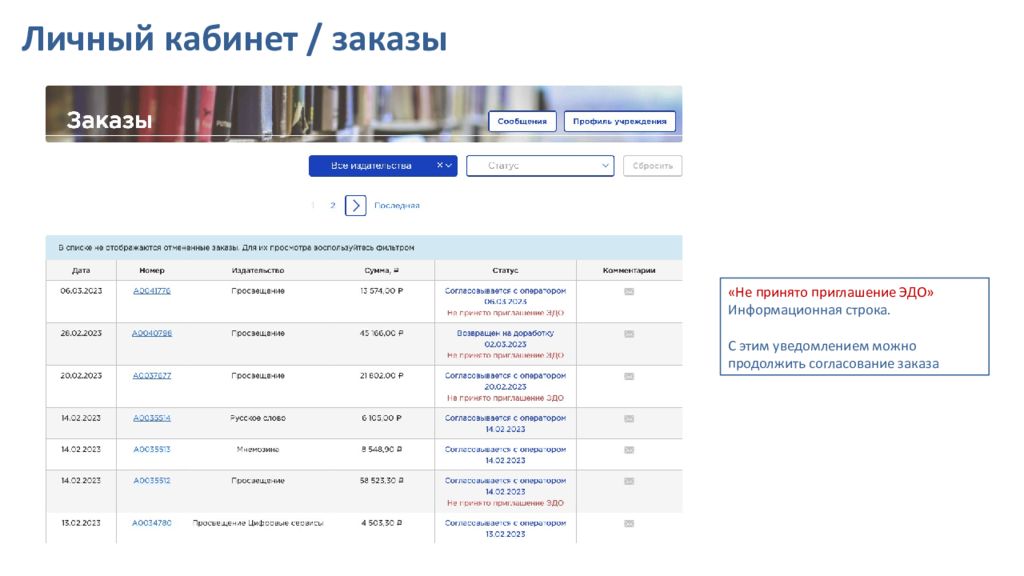
Task: Click the Номер column header
Action: pos(152,270)
